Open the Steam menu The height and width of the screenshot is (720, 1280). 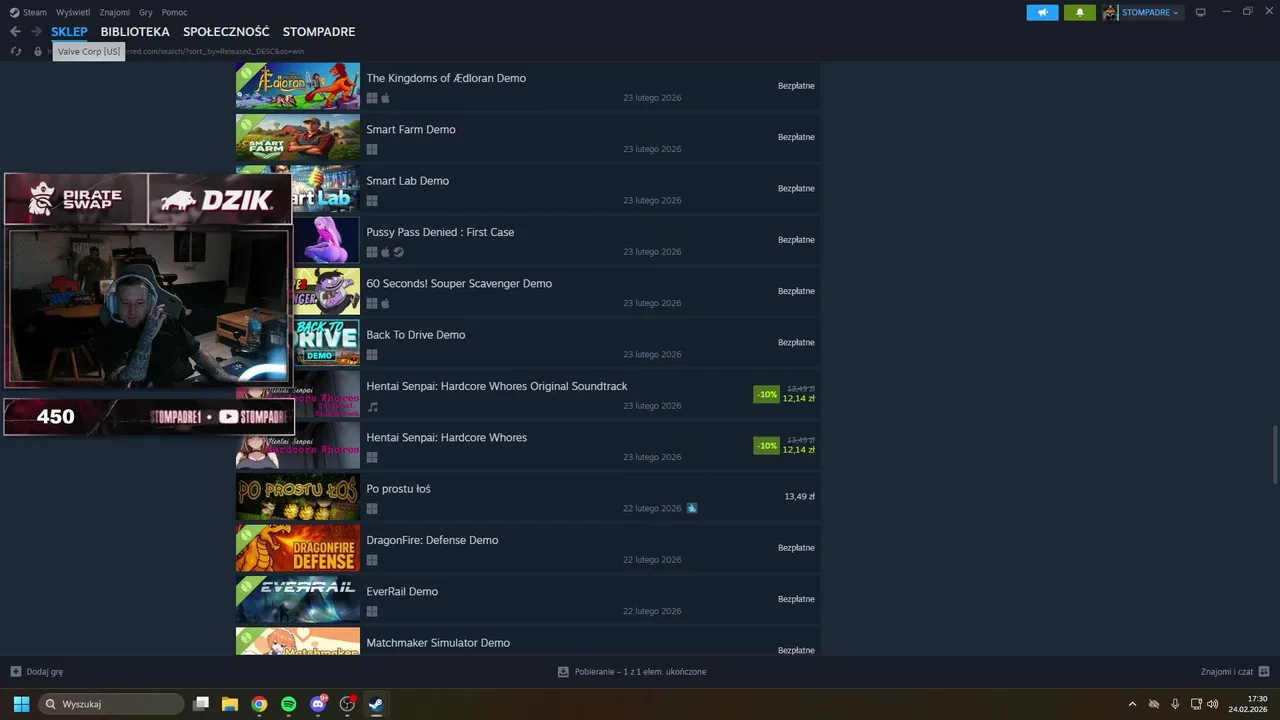pos(28,12)
